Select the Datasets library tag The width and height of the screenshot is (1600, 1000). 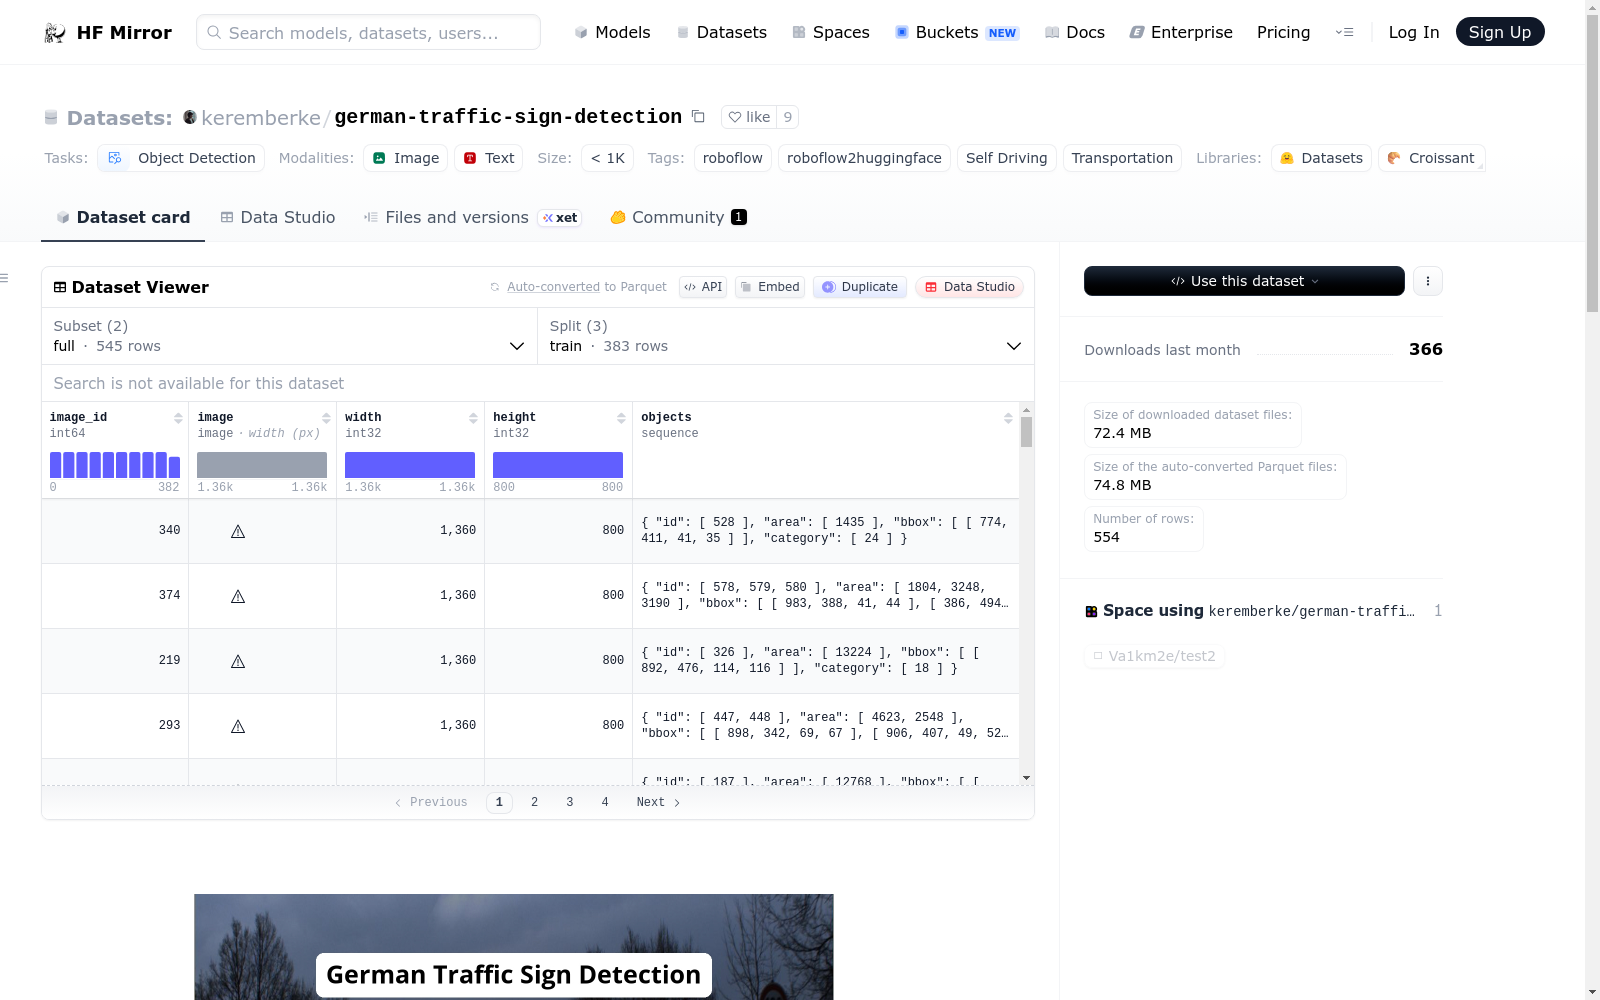click(1321, 158)
